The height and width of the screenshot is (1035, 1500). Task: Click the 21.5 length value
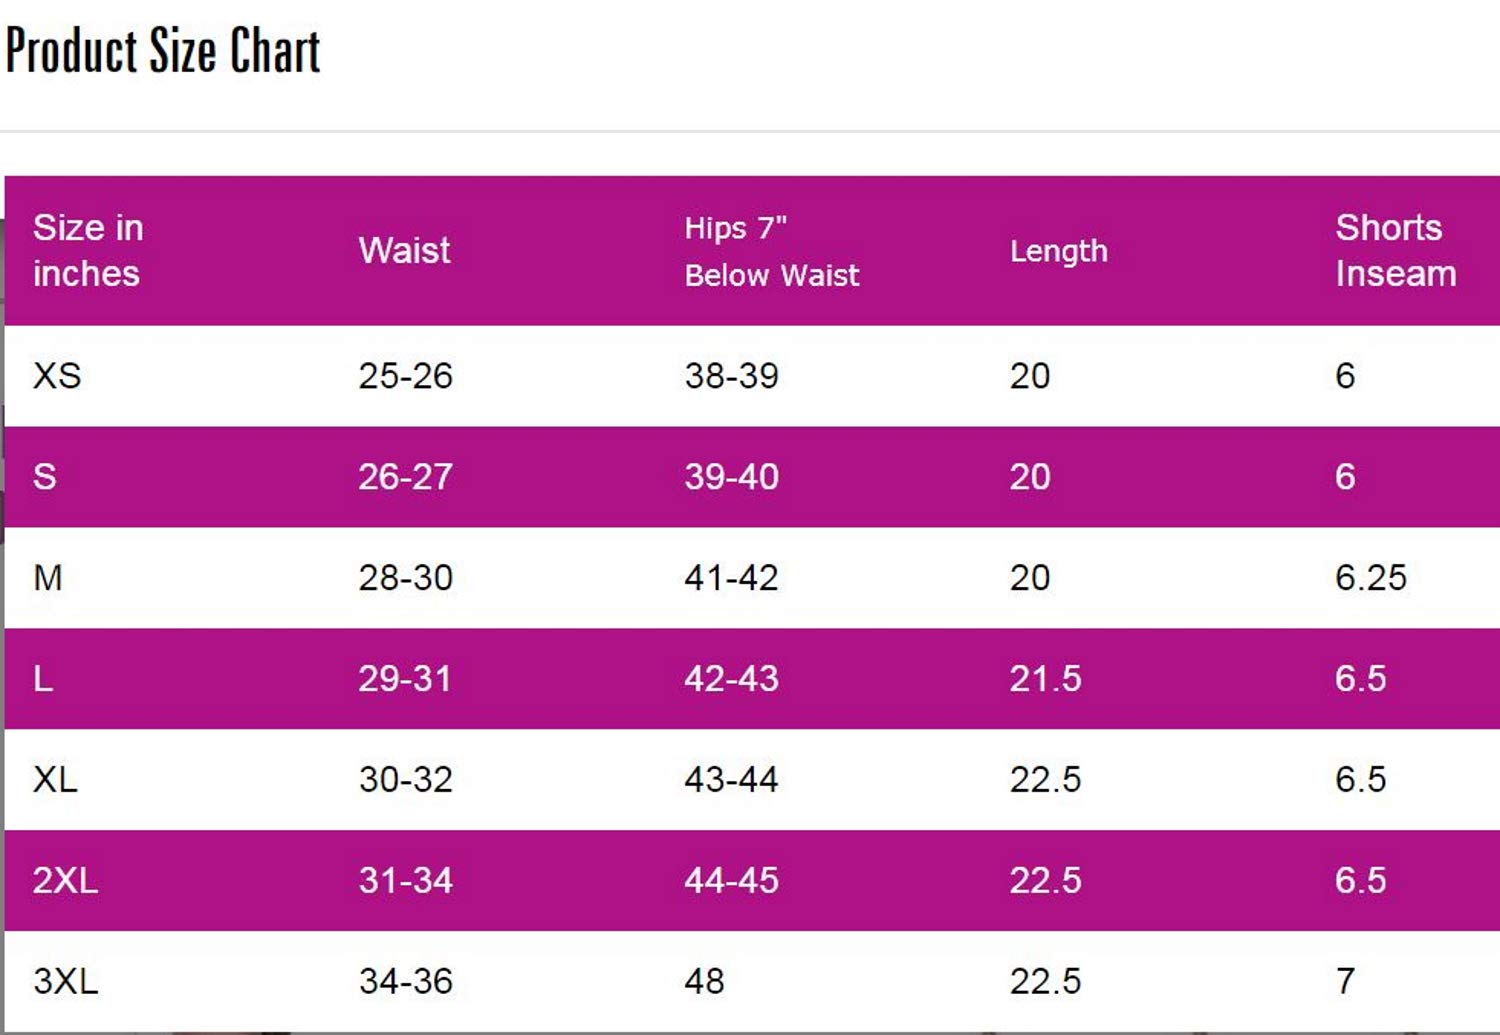[1045, 679]
